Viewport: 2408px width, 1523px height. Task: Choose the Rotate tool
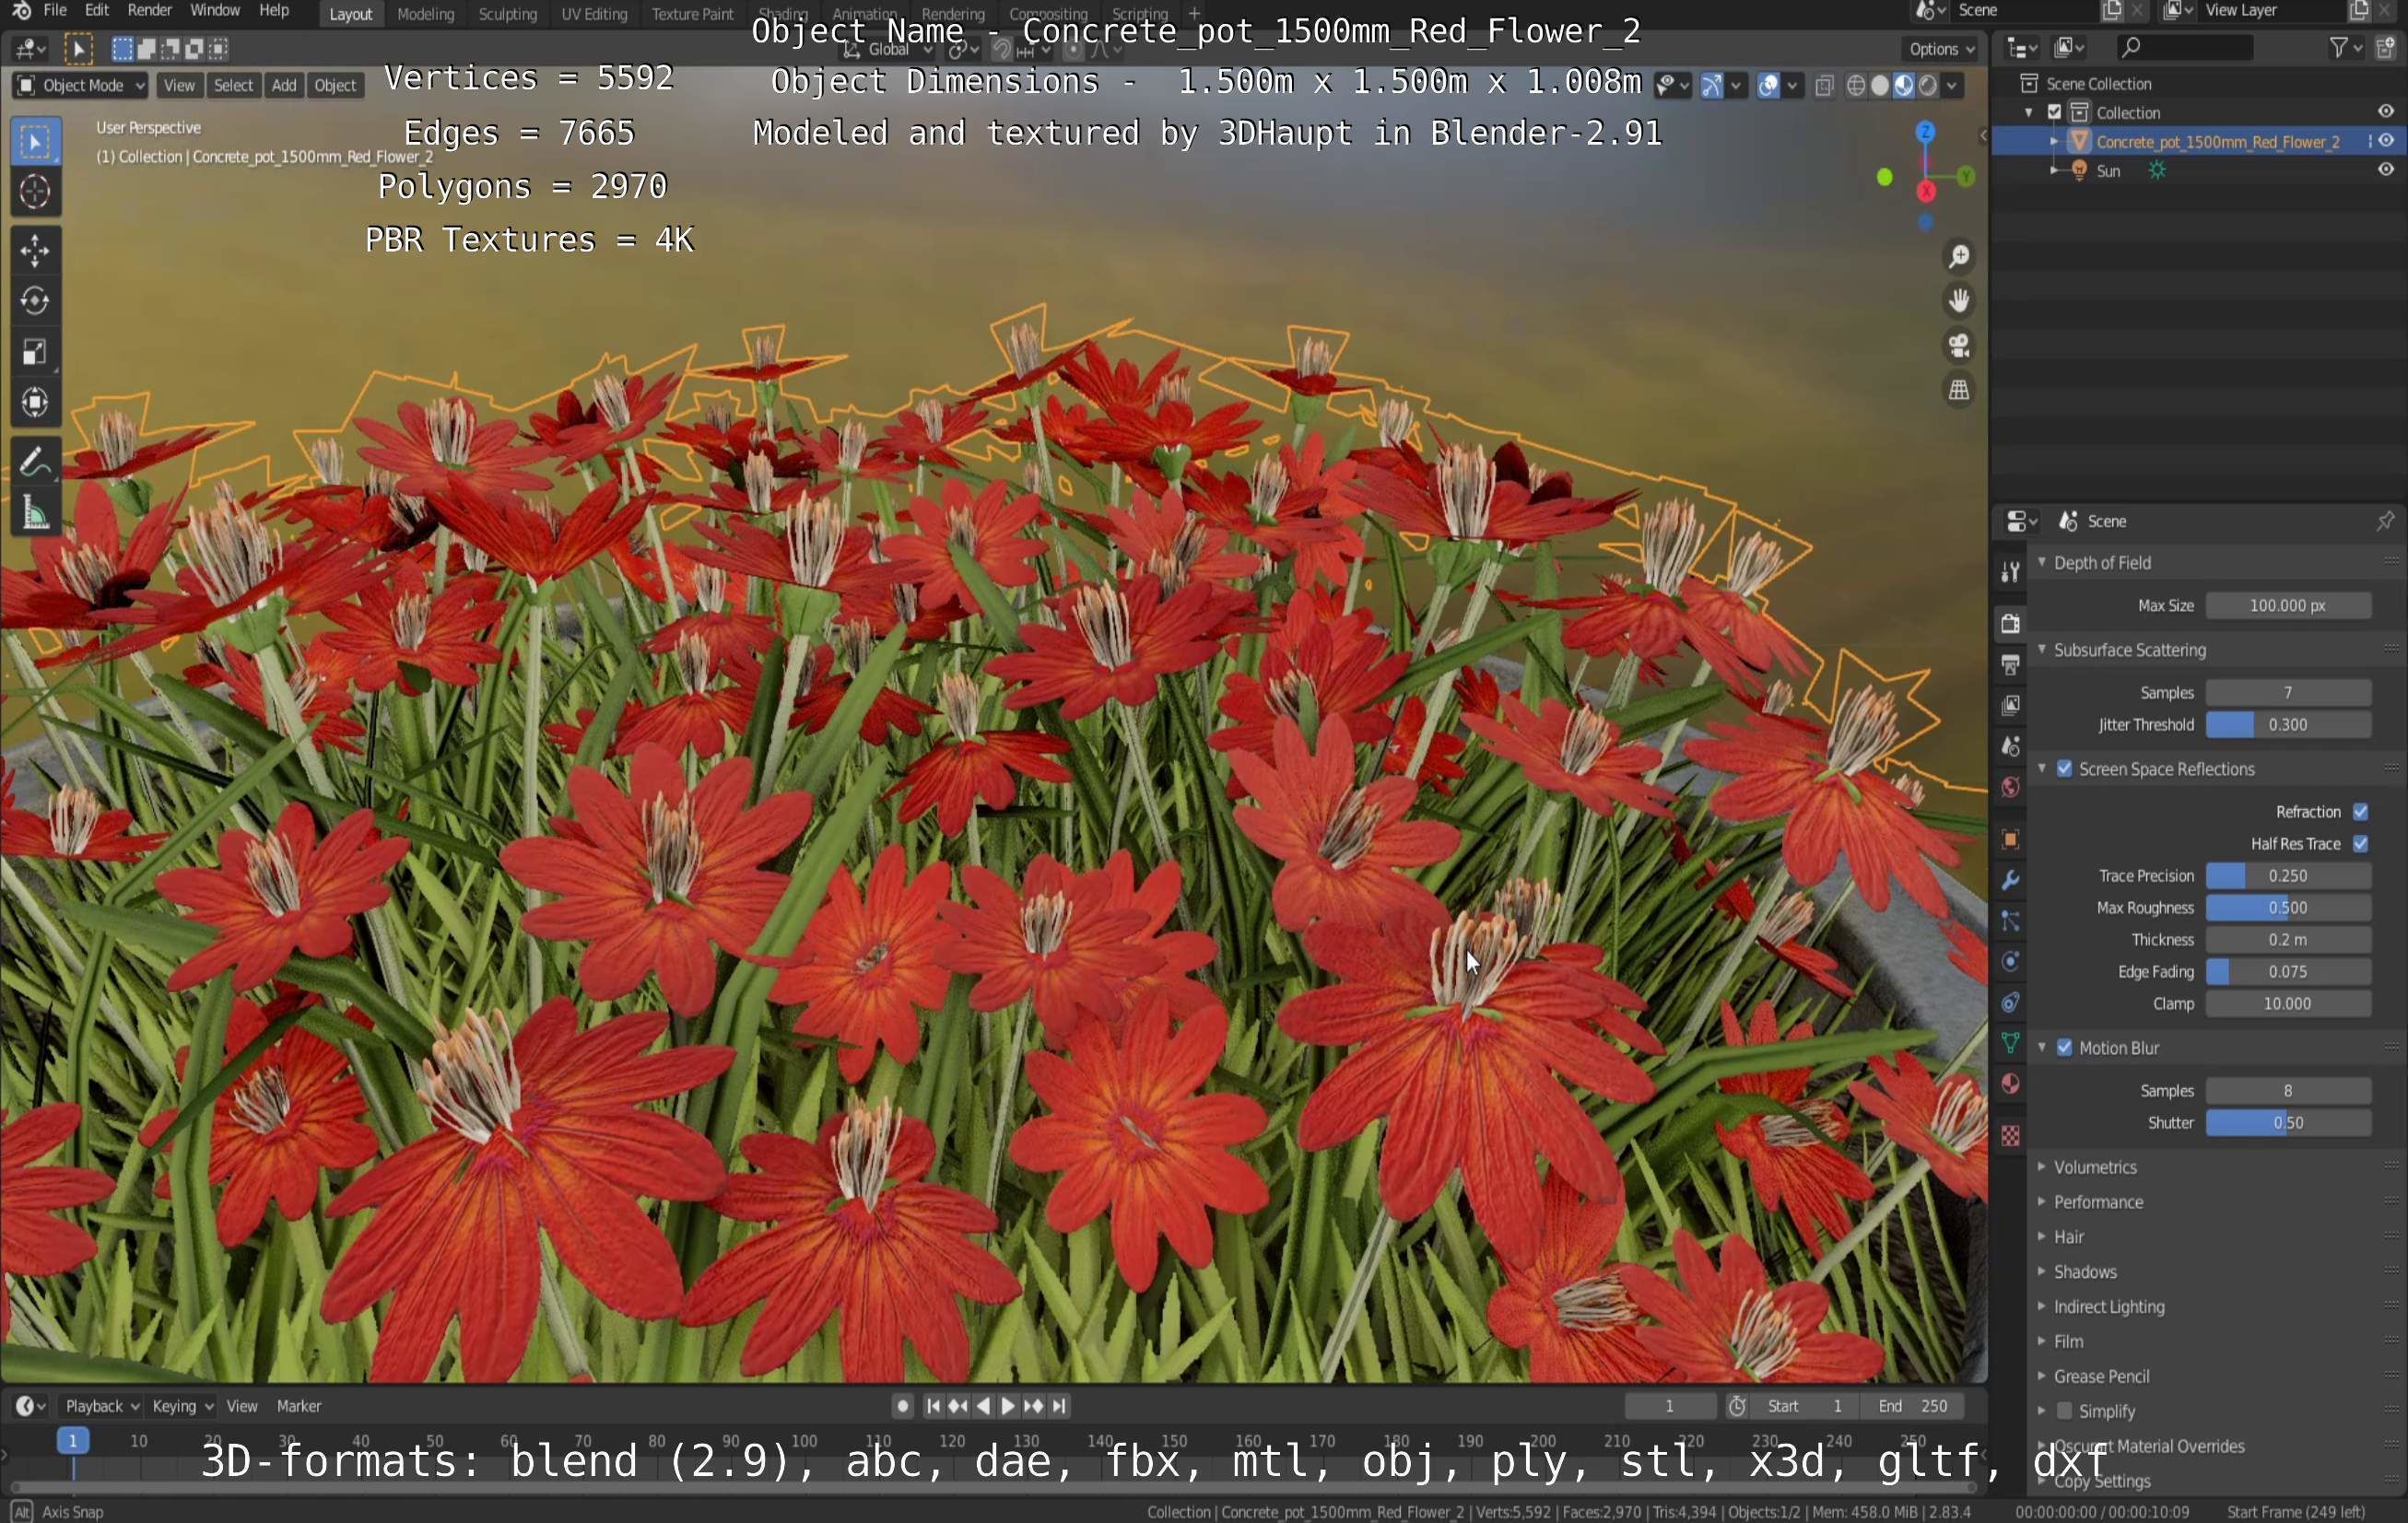35,301
